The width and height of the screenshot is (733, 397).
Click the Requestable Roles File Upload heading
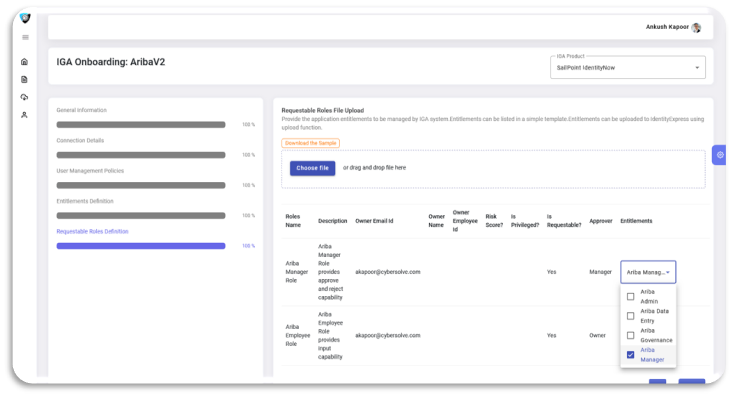click(x=323, y=111)
